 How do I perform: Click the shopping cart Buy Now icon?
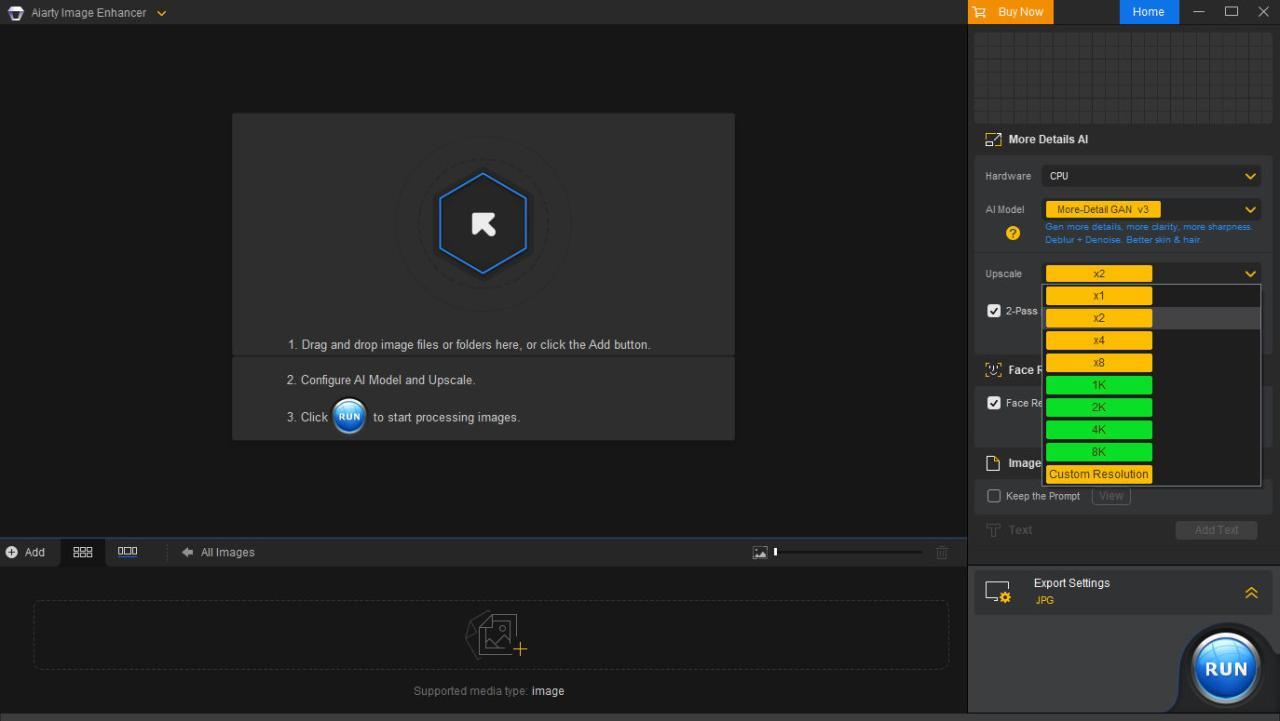pos(979,12)
